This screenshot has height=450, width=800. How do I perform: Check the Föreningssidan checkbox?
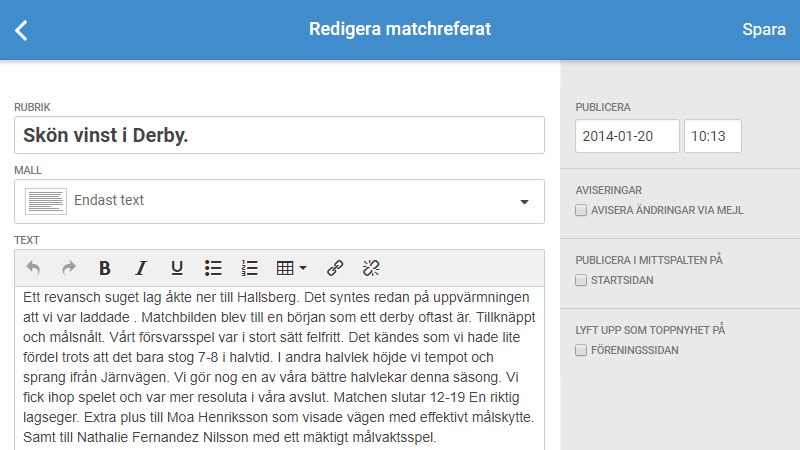click(x=581, y=351)
